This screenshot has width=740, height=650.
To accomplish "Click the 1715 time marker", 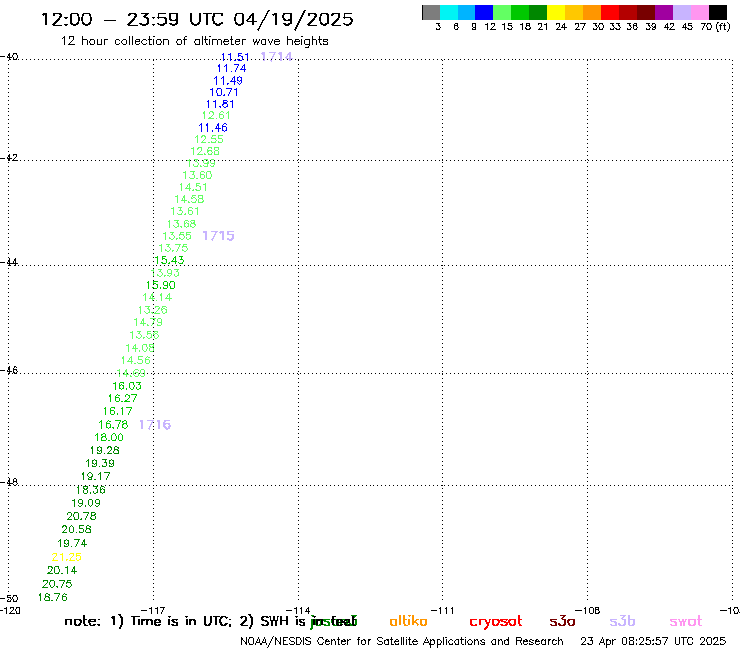I will (218, 236).
